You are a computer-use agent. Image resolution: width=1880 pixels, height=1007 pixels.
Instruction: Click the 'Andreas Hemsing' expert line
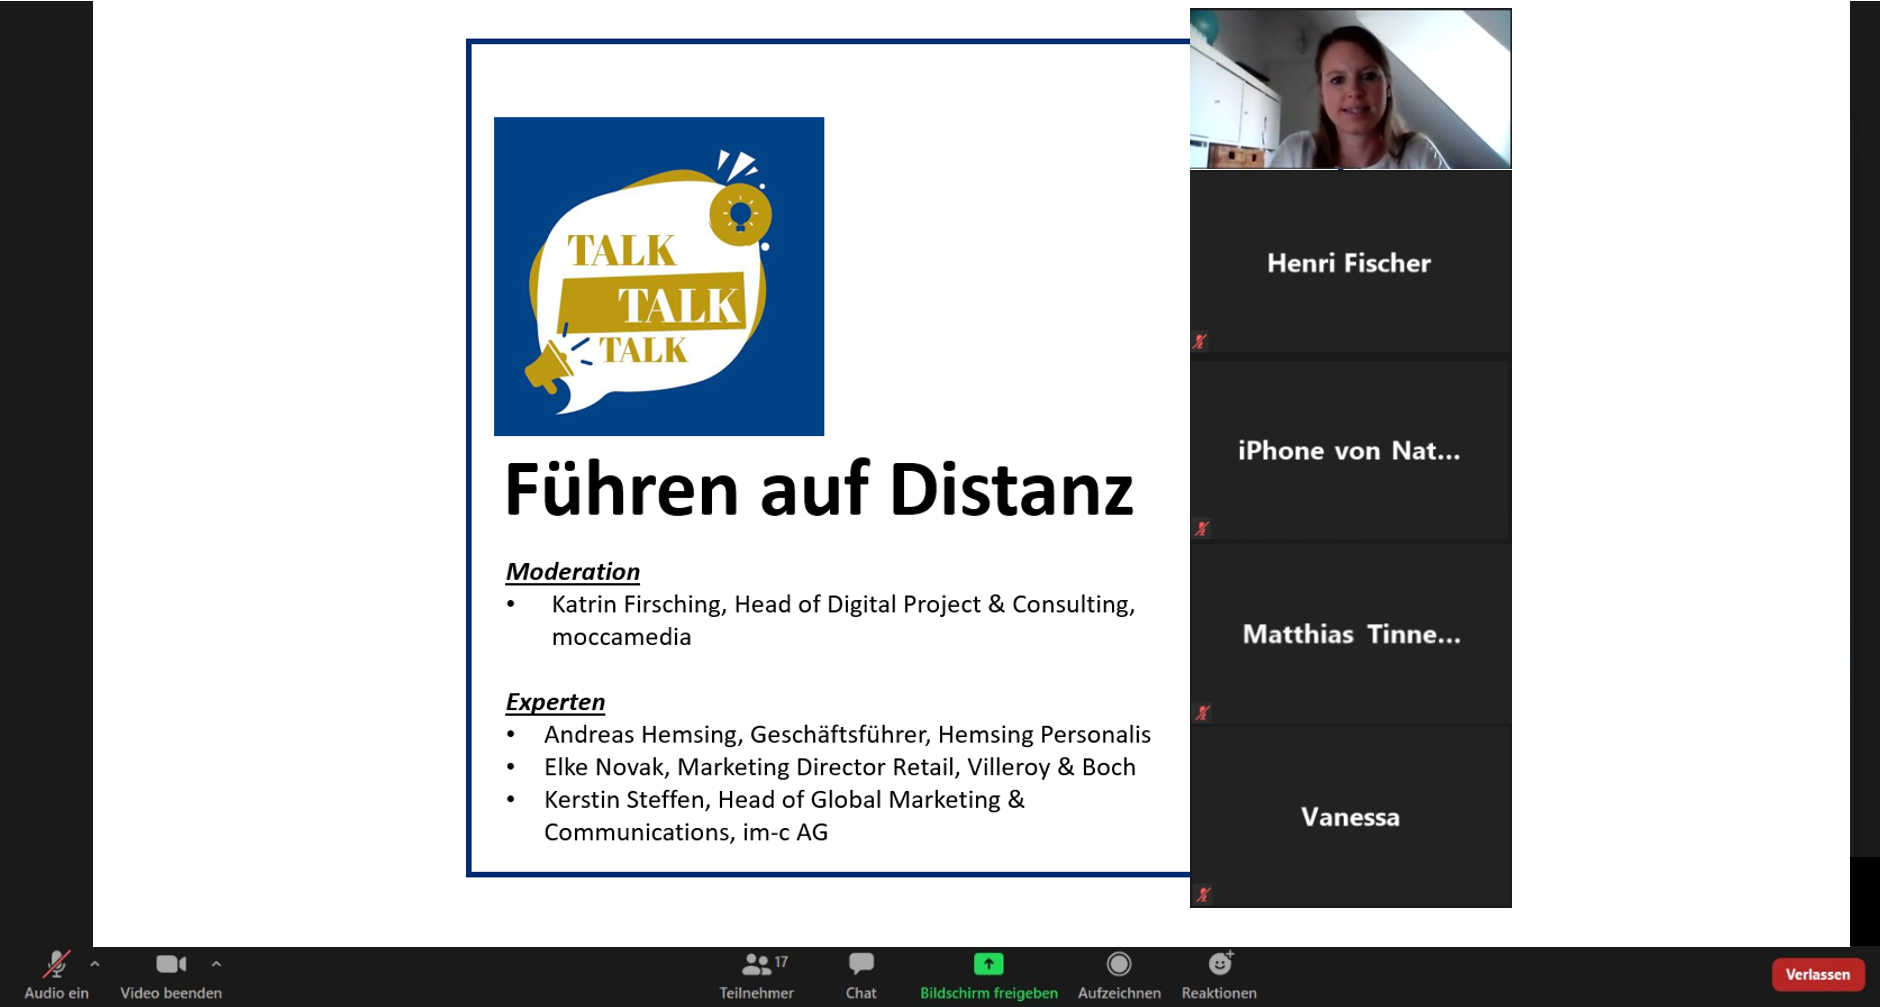[x=847, y=734]
